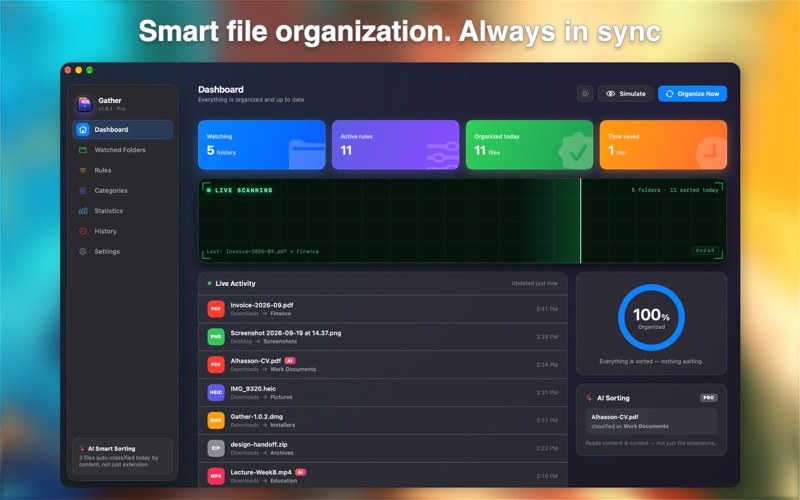
Task: Click '5 folders · 11 sorted today' text
Action: click(674, 190)
